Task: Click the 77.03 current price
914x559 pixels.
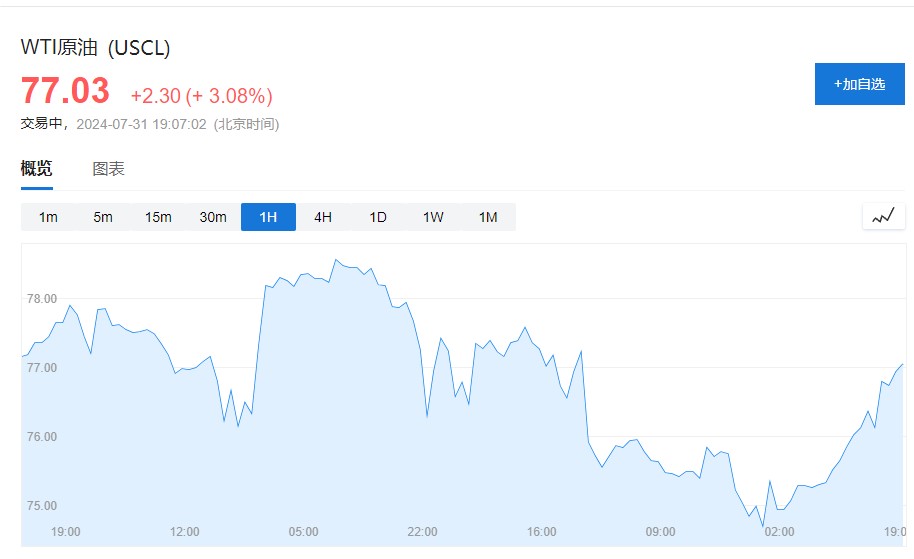Action: click(x=65, y=91)
